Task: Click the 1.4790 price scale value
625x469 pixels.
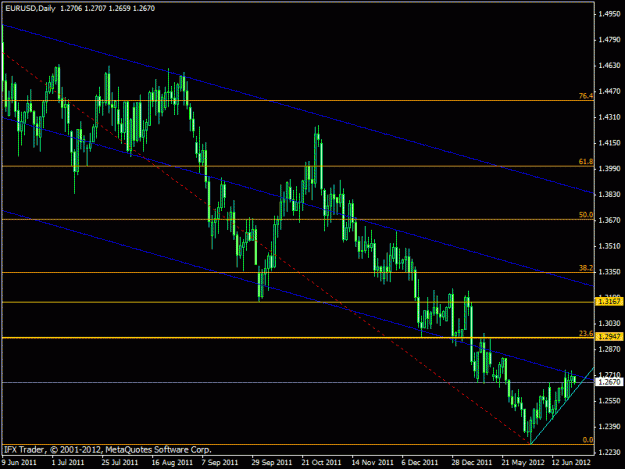Action: point(609,40)
